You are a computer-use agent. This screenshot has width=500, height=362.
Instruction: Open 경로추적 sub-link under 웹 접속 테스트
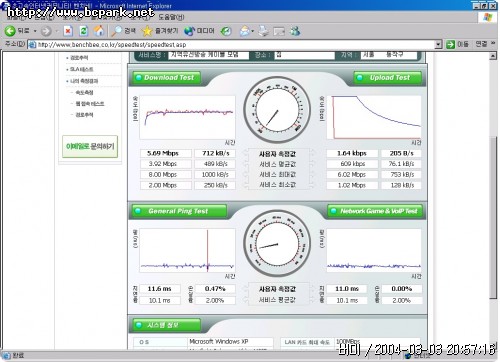point(84,115)
